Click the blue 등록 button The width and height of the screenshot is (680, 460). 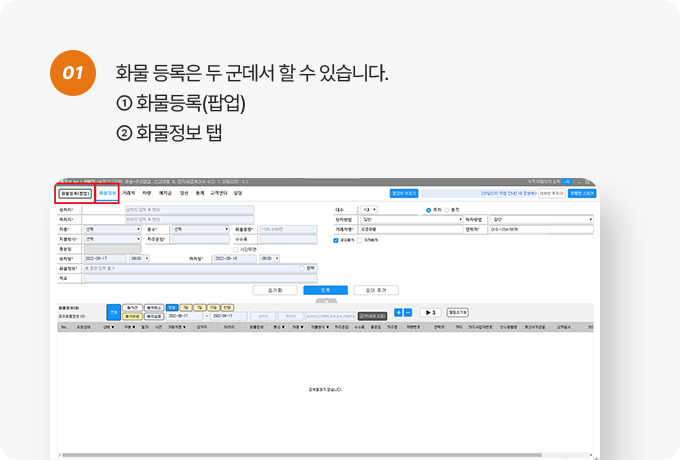325,290
